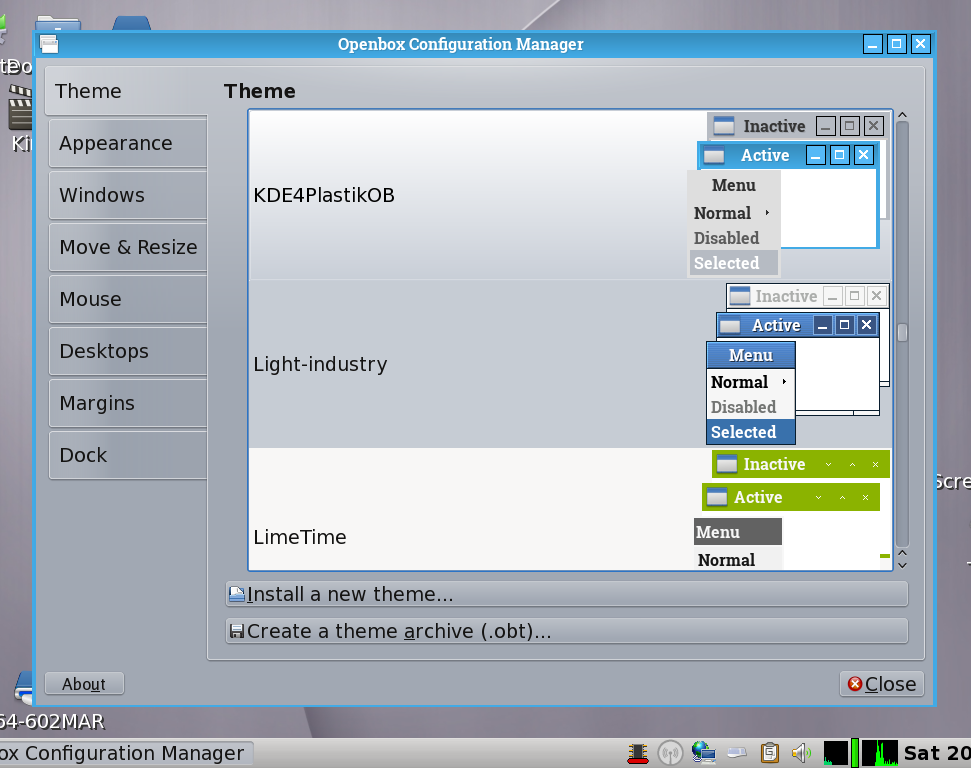Click the network activity graph with tall green peaks
The height and width of the screenshot is (768, 971).
click(x=880, y=753)
